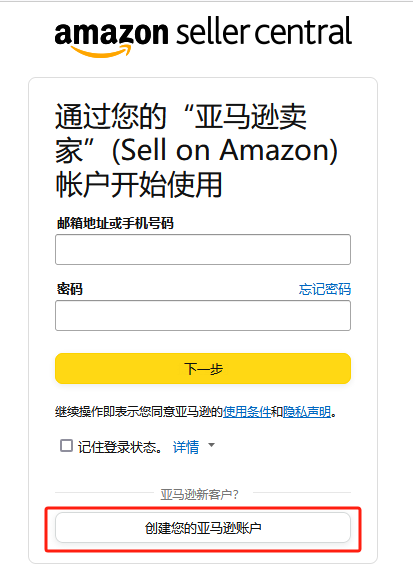Focus the 邮箱地址或手机号码 input field
Screen dimensions: 413x580
(x=203, y=250)
